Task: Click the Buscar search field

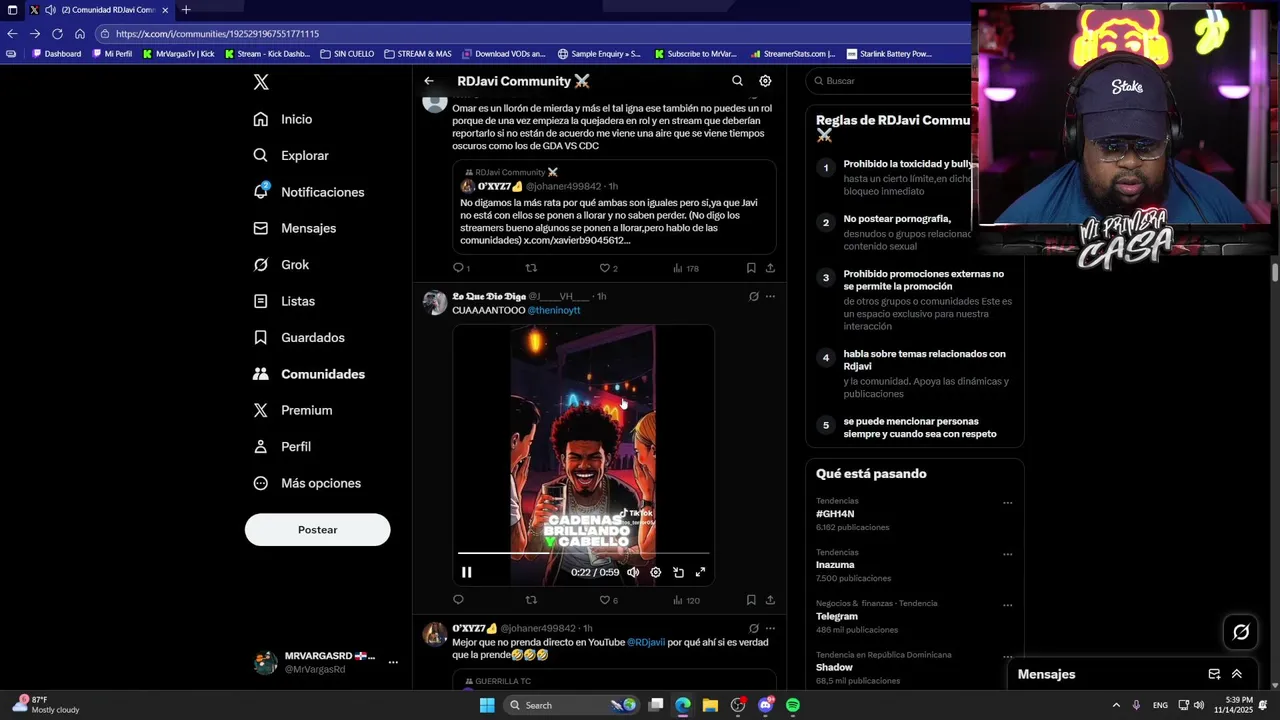Action: pos(890,81)
